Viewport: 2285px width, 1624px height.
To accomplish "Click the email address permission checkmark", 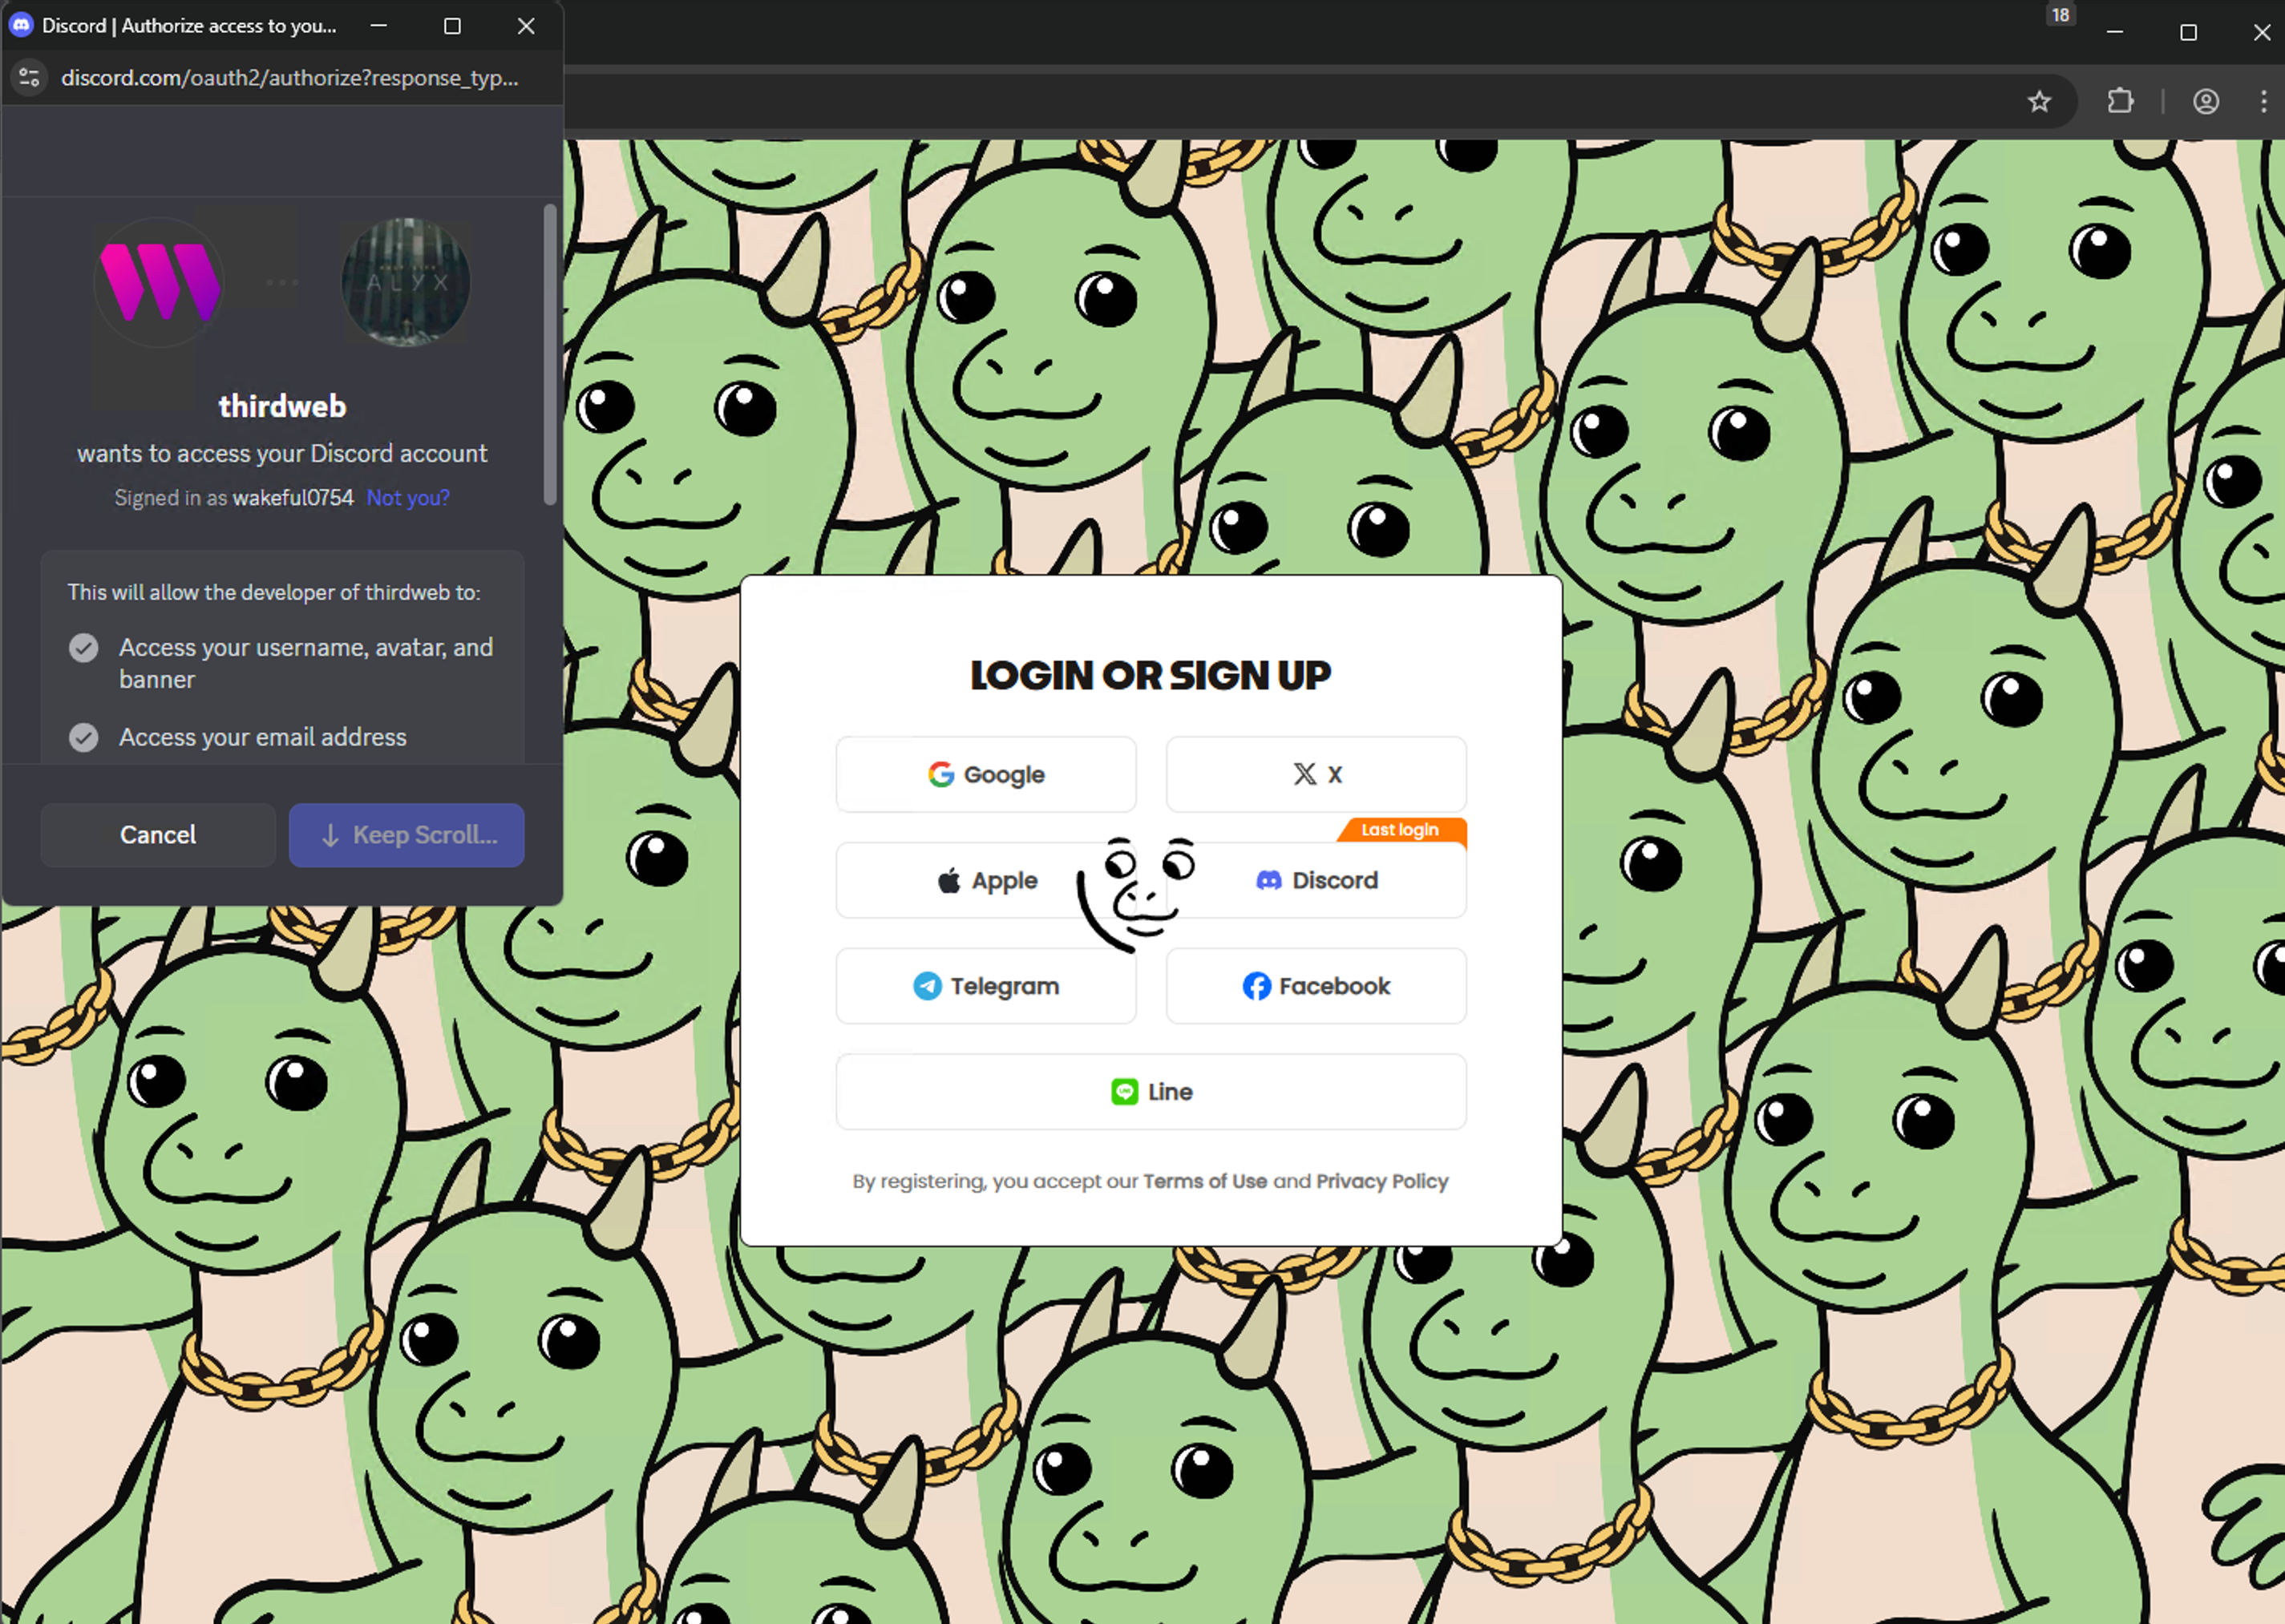I will [84, 737].
